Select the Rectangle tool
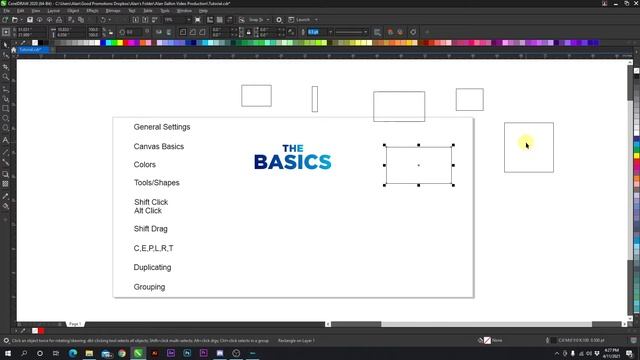The height and width of the screenshot is (360, 640). point(5,109)
